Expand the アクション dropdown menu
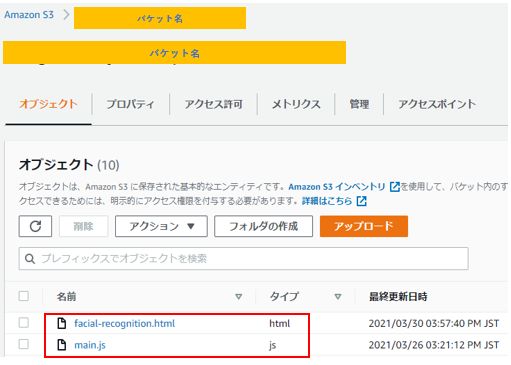This screenshot has height=365, width=511. click(161, 226)
